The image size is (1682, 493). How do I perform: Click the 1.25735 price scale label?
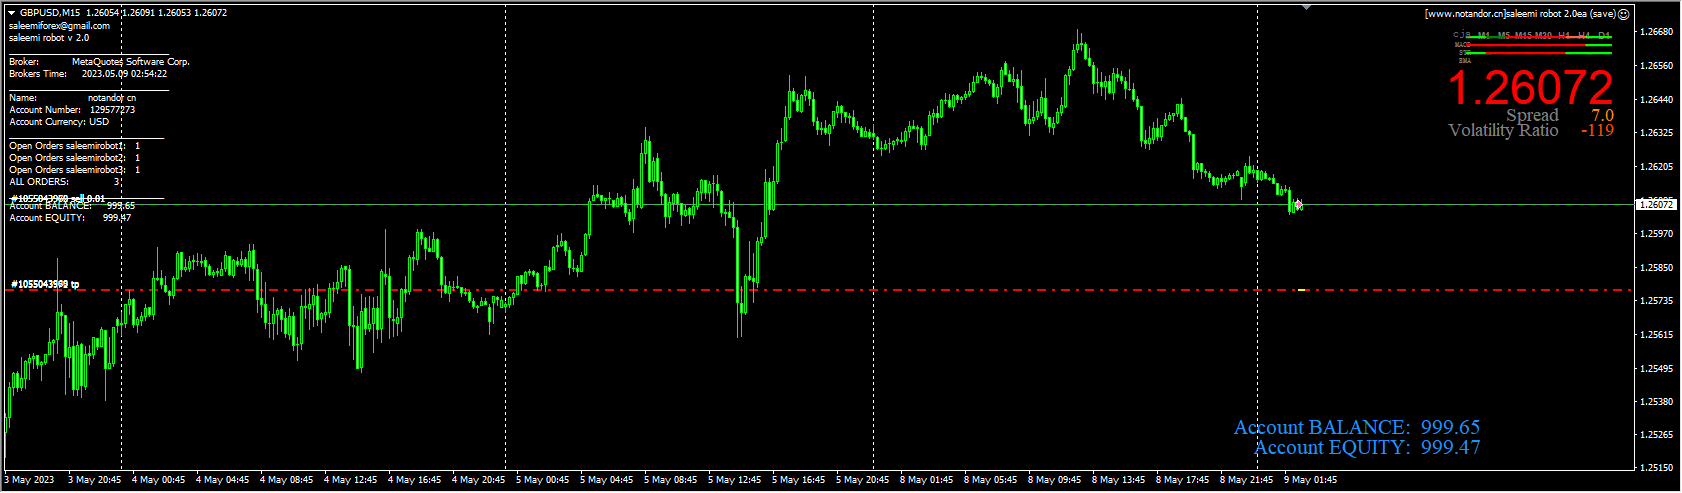coord(1657,301)
